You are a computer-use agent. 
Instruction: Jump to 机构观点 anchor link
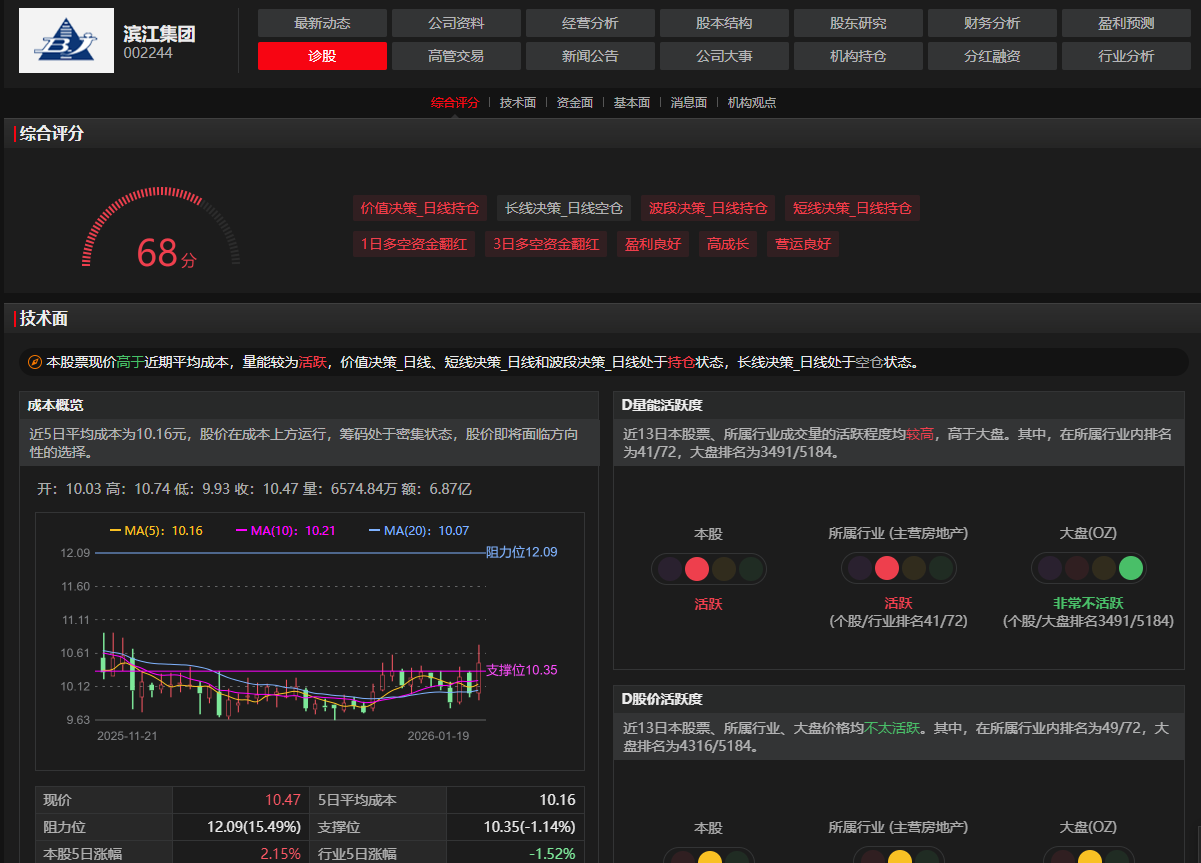click(x=752, y=102)
